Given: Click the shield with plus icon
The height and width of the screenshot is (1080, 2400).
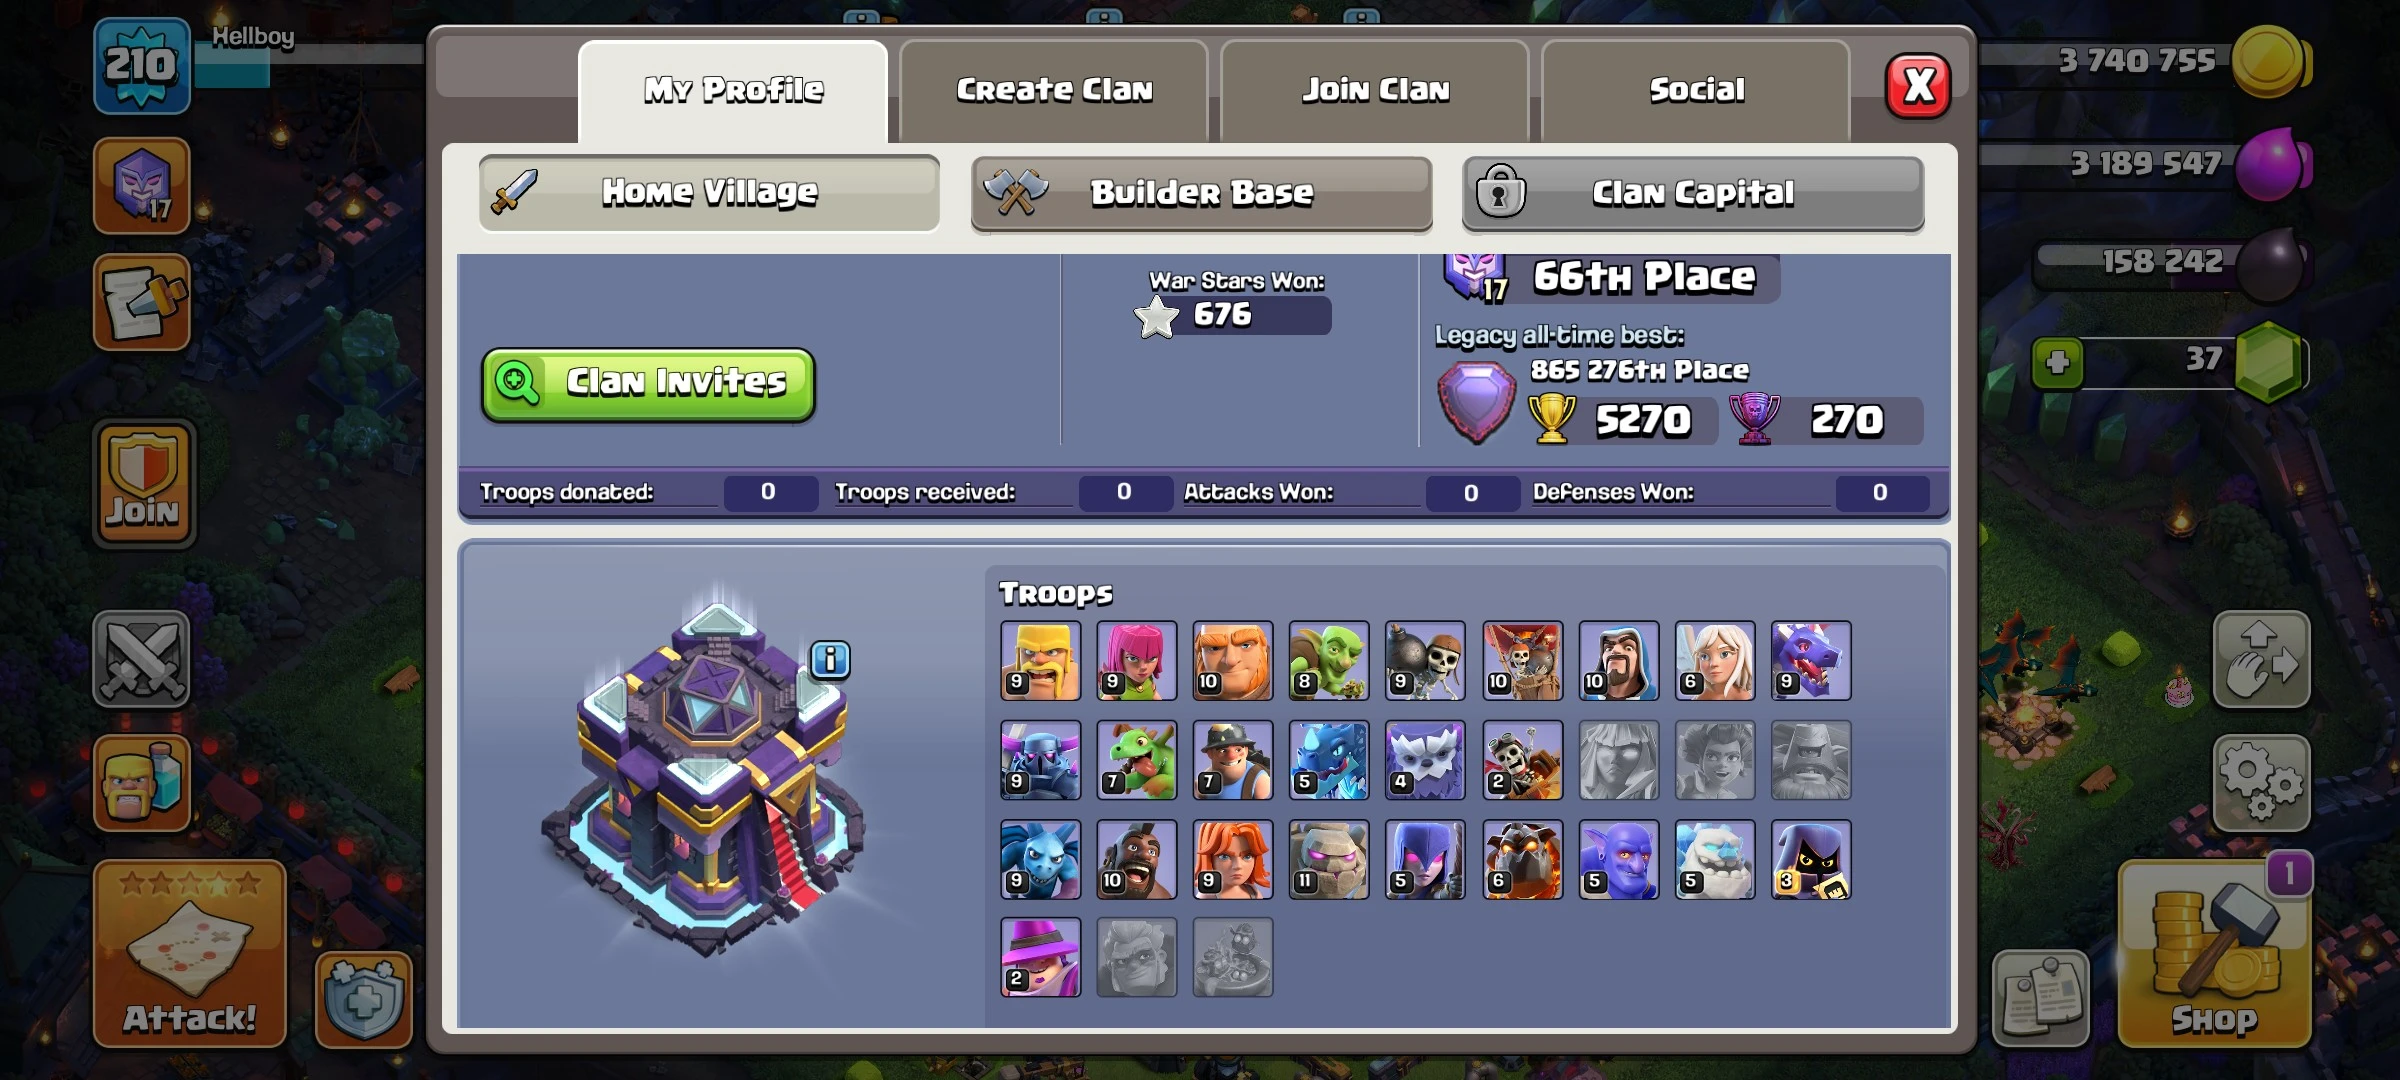Looking at the screenshot, I should click(364, 999).
